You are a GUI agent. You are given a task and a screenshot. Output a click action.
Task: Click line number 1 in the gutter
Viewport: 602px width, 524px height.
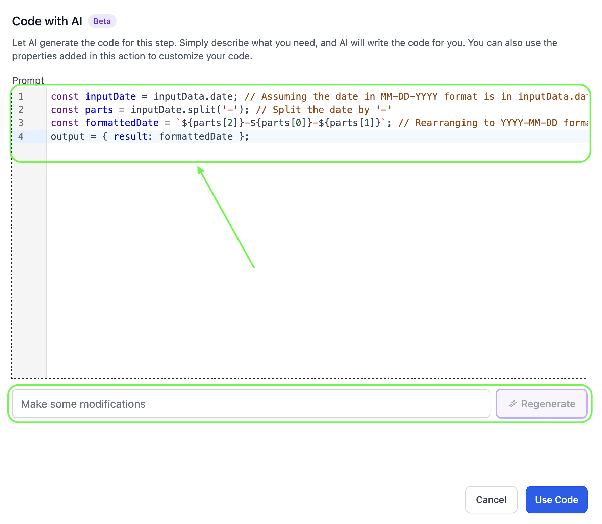coord(21,96)
